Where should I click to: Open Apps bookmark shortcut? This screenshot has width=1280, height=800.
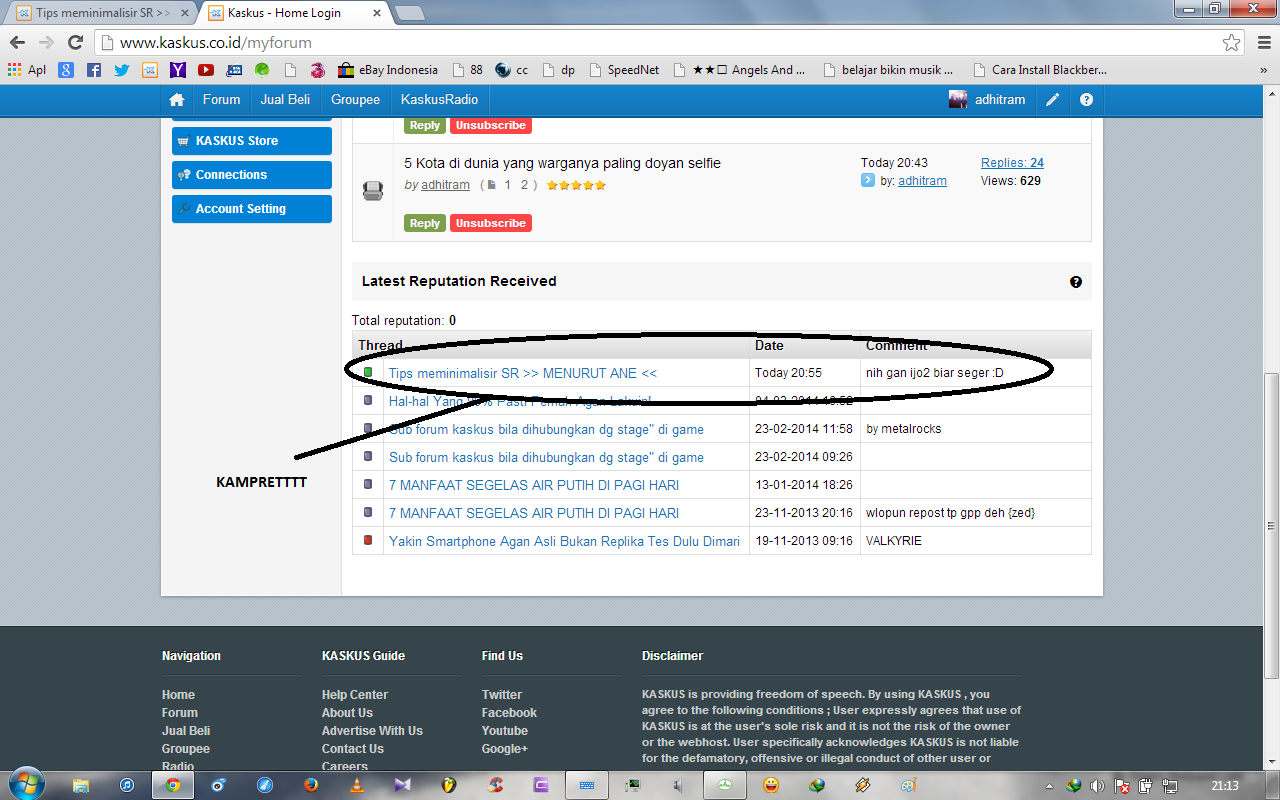(27, 70)
